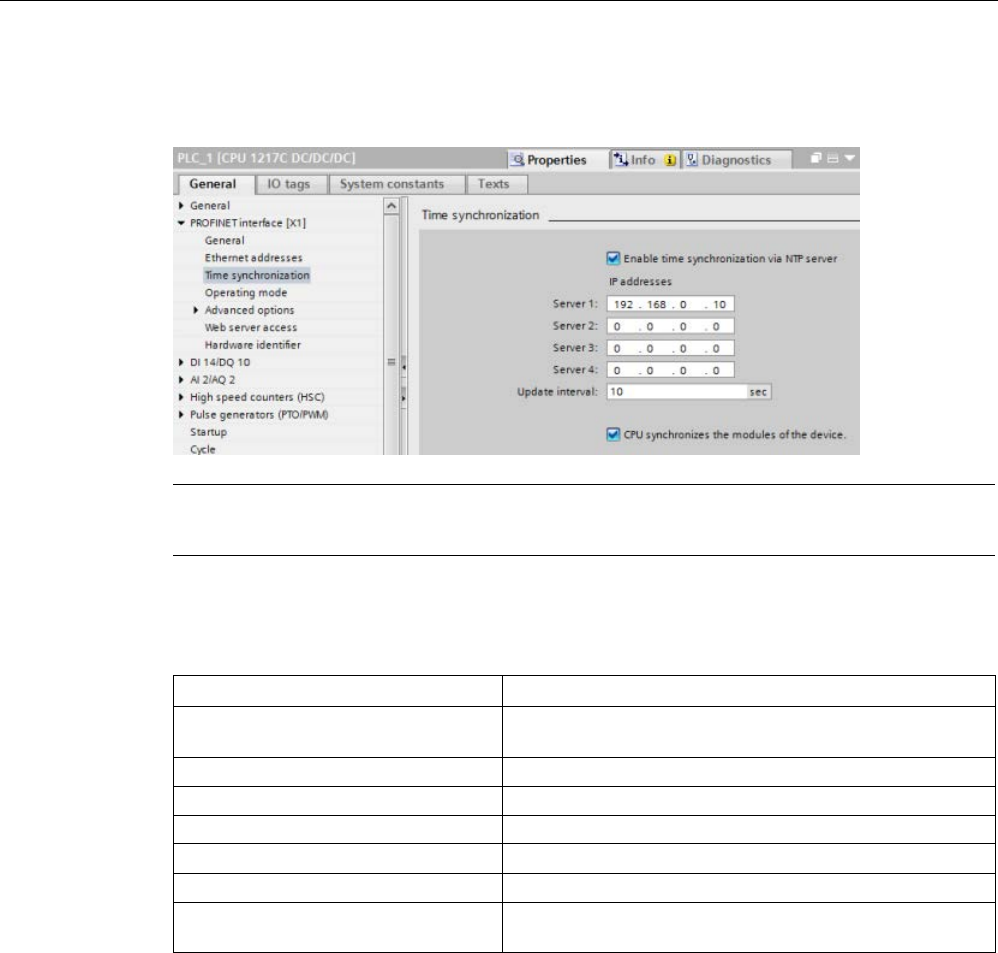998x953 pixels.
Task: Open the Diagnostics tab icon
Action: pyautogui.click(x=692, y=159)
